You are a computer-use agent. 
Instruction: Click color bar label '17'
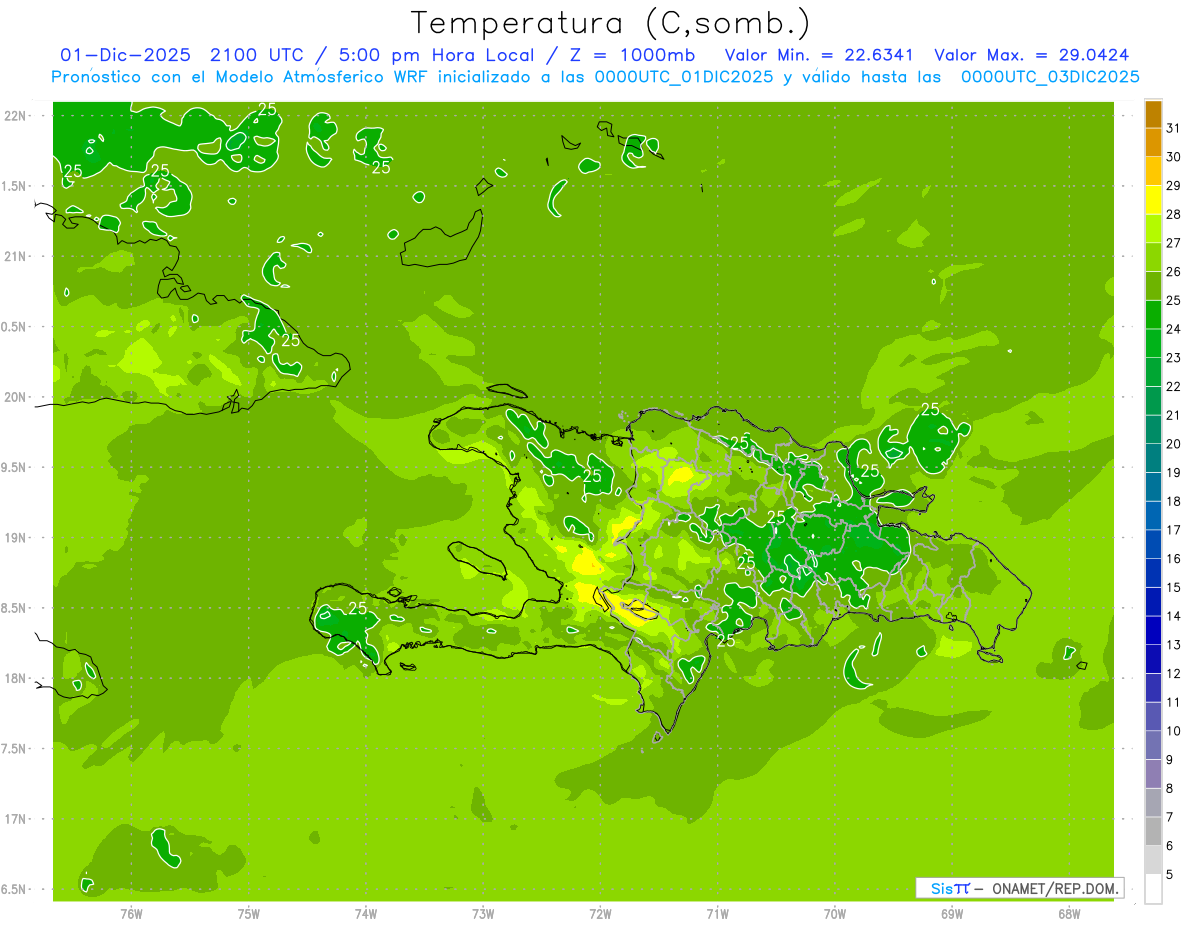tap(1174, 530)
